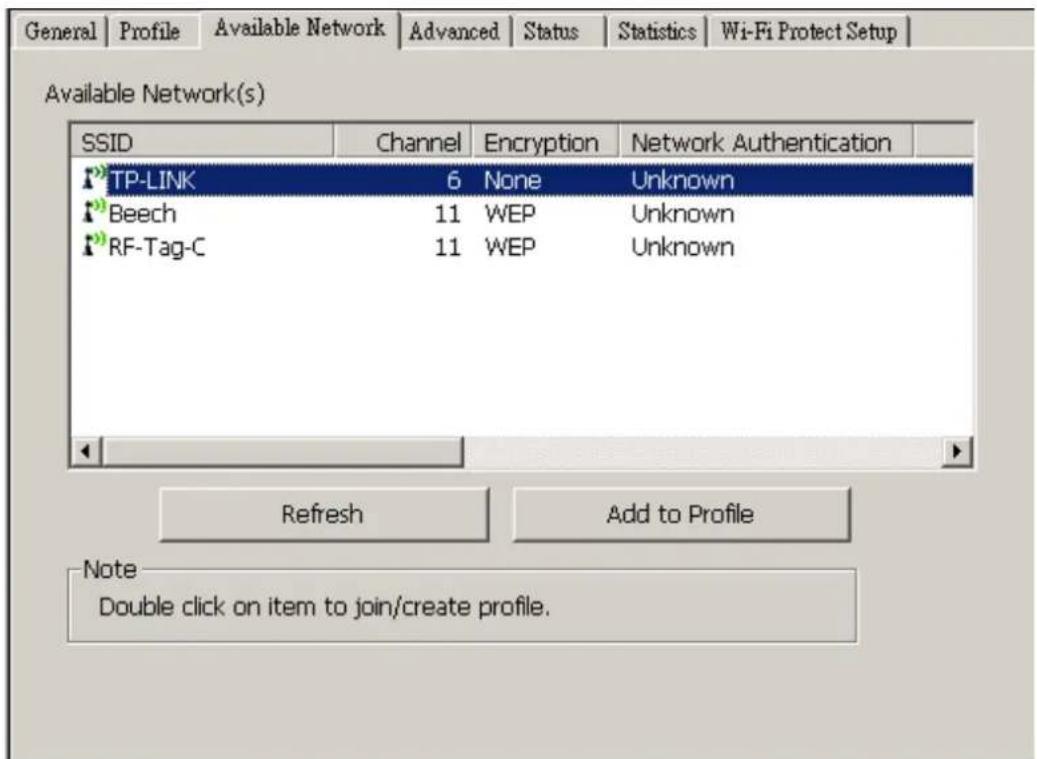The width and height of the screenshot is (1037, 759).
Task: Open the Profile tab
Action: coord(150,31)
